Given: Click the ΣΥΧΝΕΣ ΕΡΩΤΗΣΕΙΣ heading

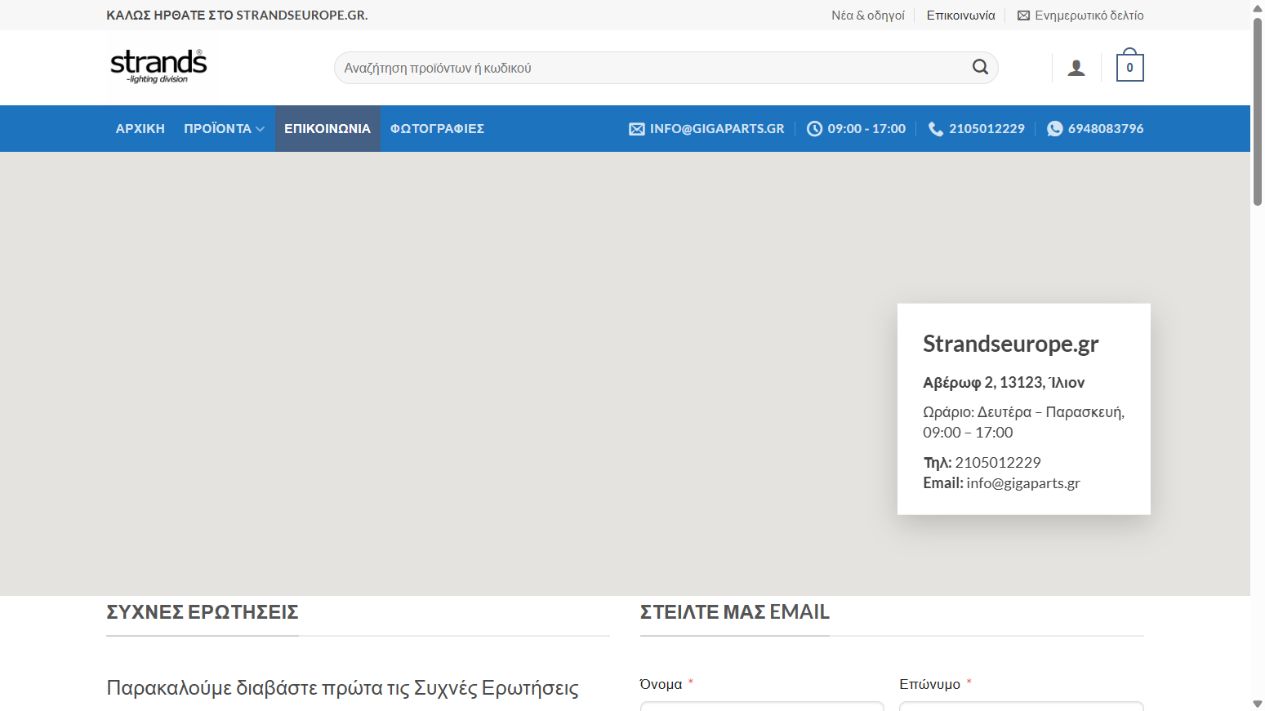Looking at the screenshot, I should pyautogui.click(x=202, y=612).
